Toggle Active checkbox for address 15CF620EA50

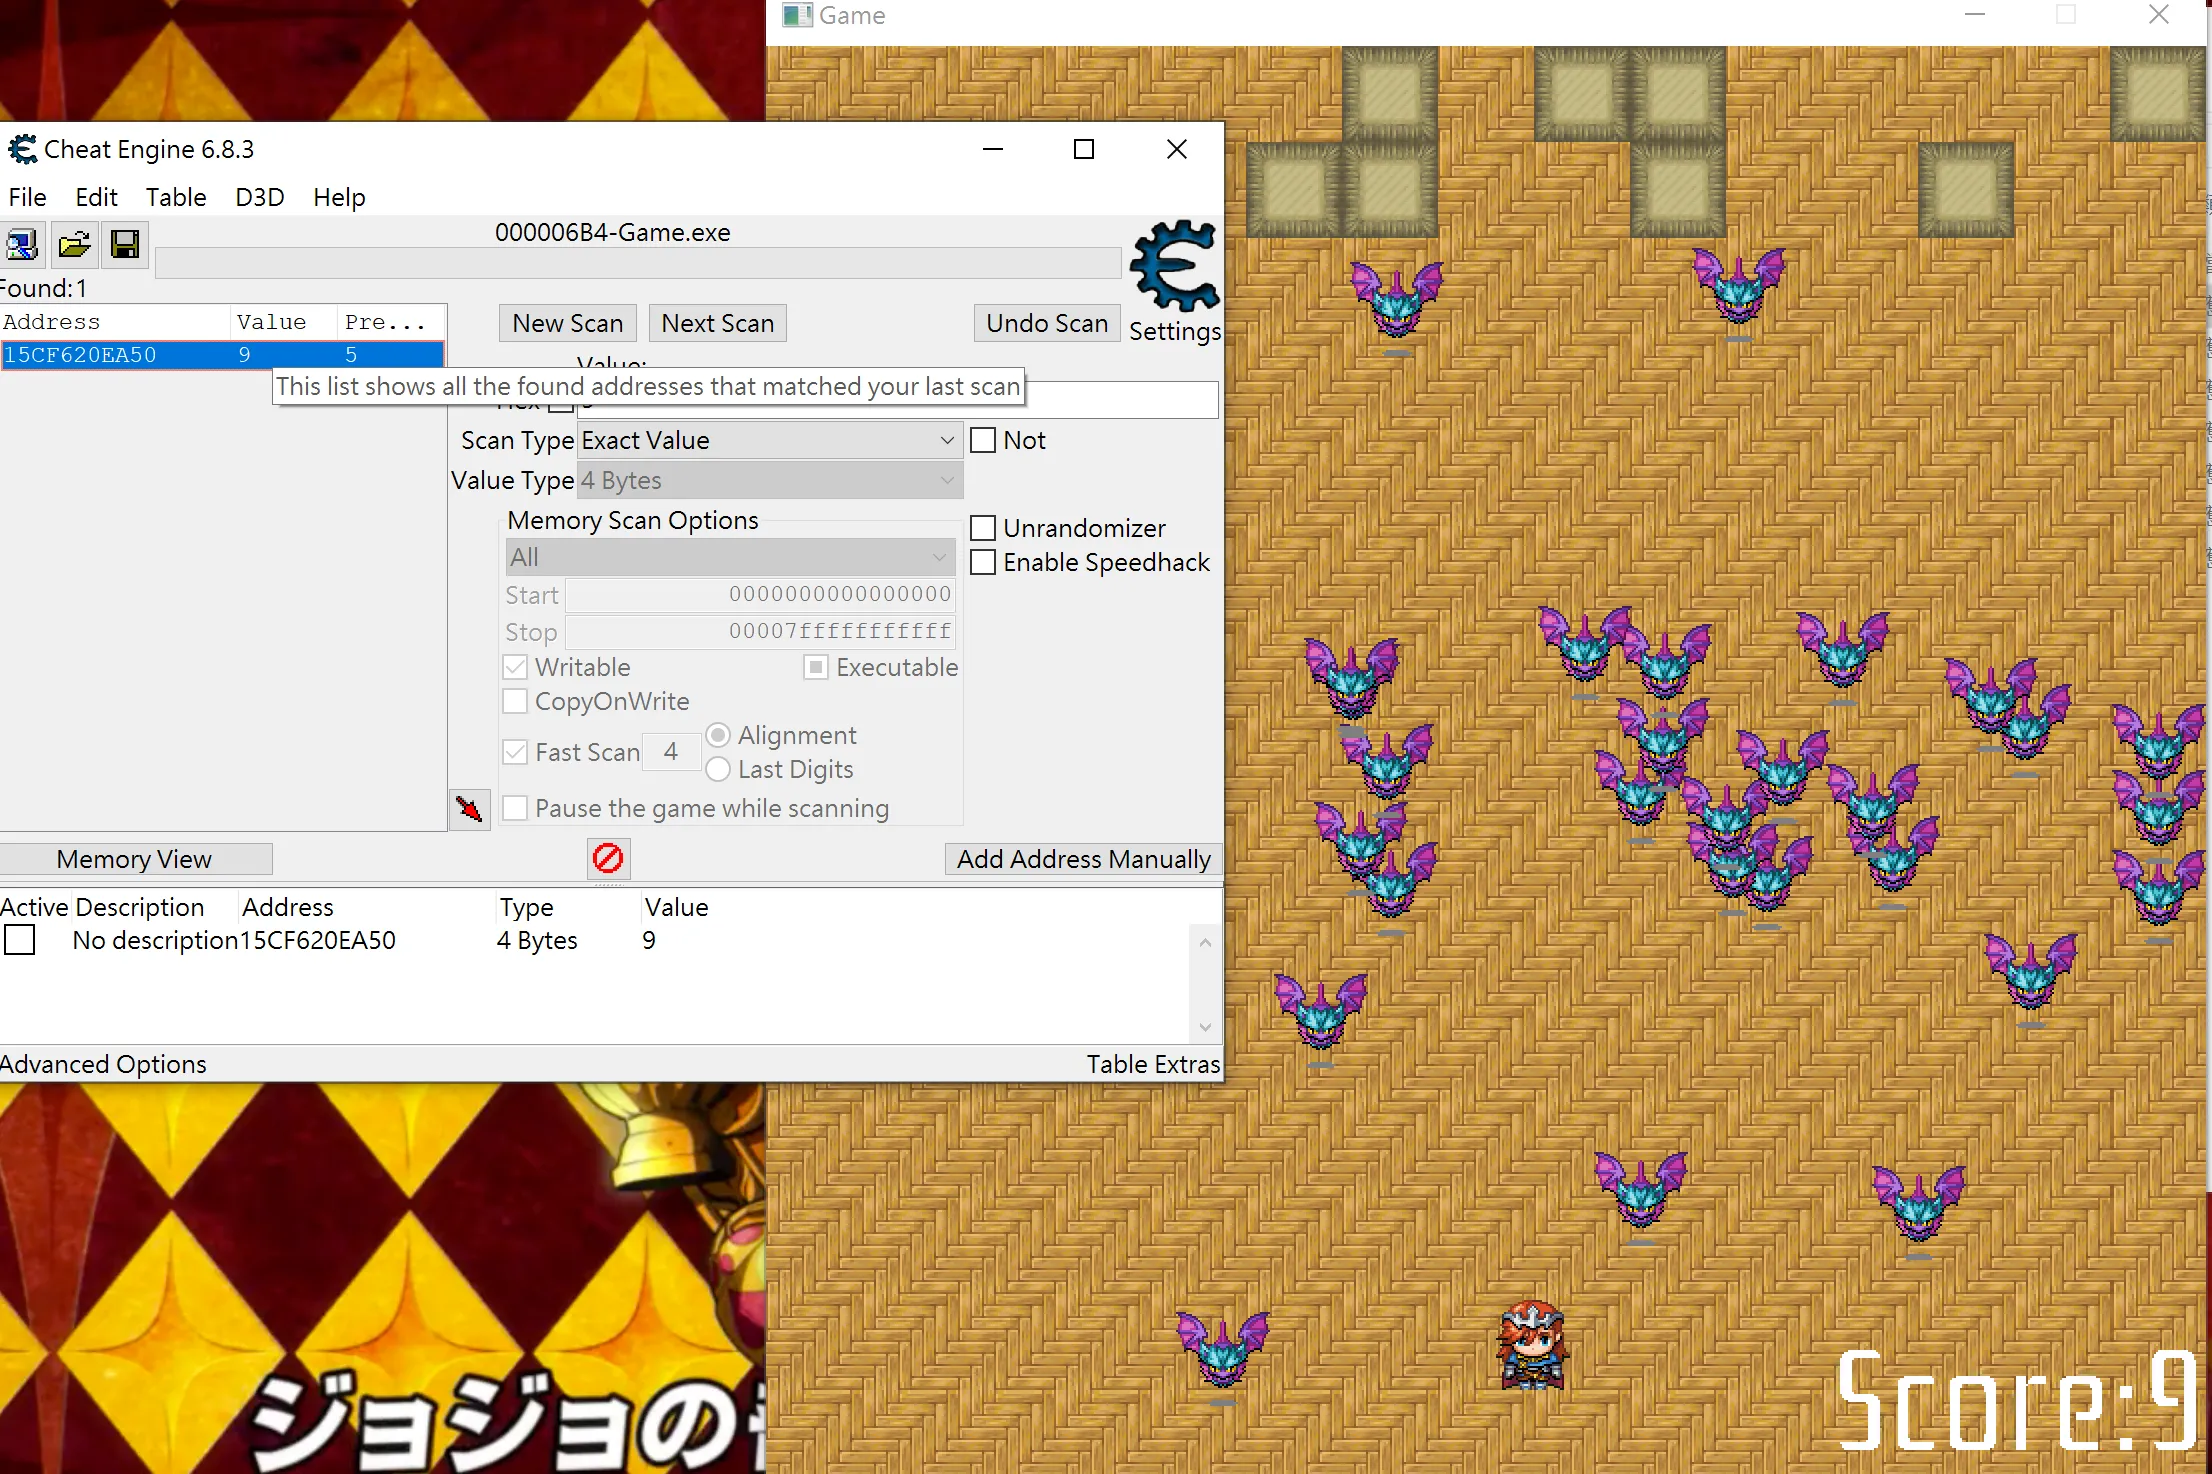20,940
